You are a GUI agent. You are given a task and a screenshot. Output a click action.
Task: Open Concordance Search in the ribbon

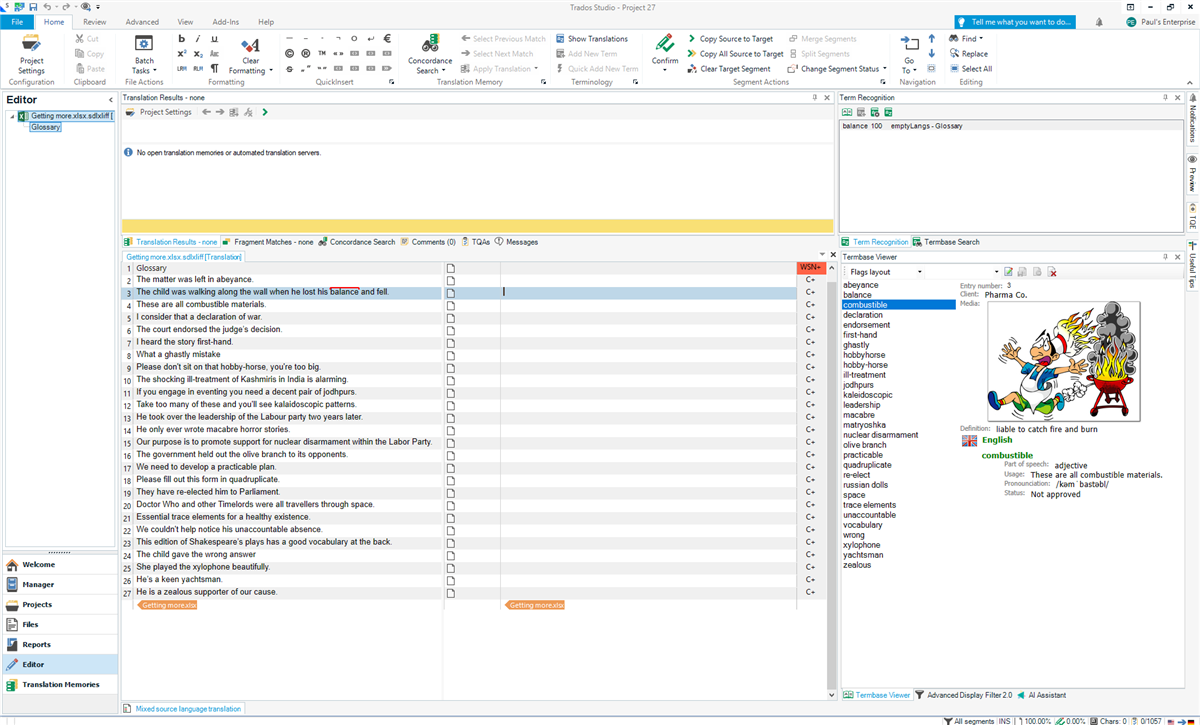tap(430, 54)
